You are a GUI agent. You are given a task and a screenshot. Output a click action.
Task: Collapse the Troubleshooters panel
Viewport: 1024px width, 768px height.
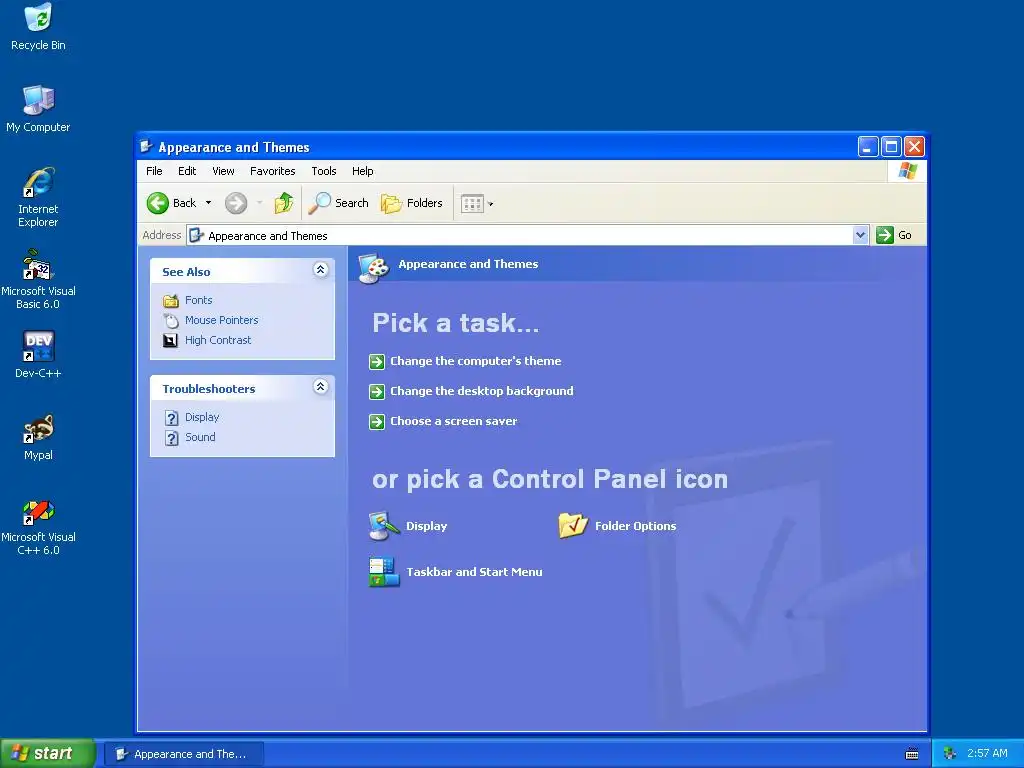pyautogui.click(x=320, y=387)
